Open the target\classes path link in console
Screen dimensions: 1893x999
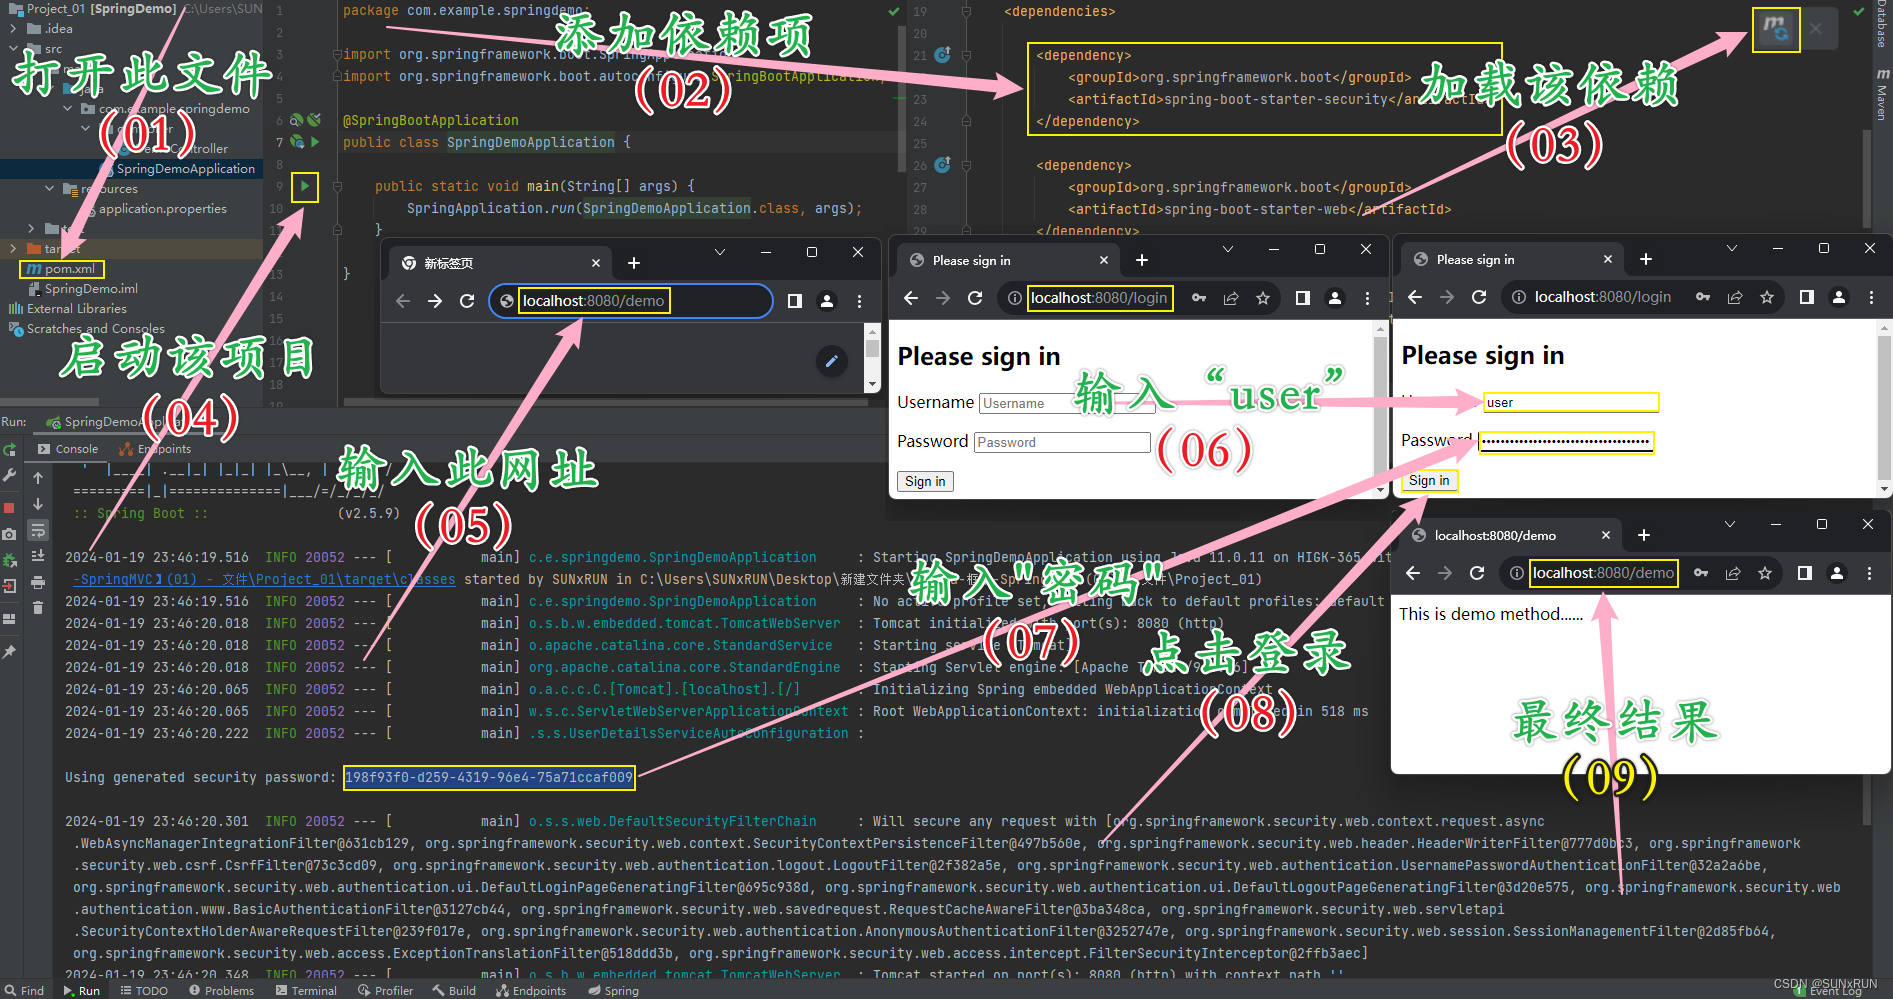point(264,579)
